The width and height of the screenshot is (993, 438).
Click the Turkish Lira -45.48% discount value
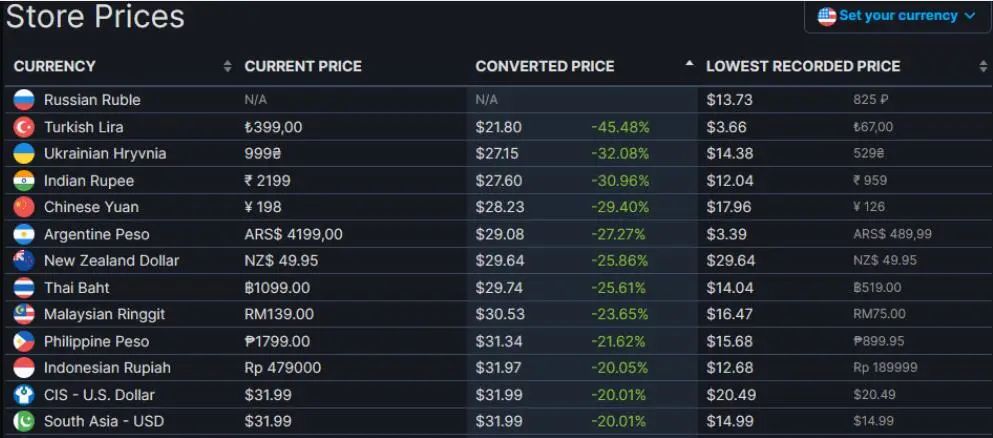[x=620, y=127]
